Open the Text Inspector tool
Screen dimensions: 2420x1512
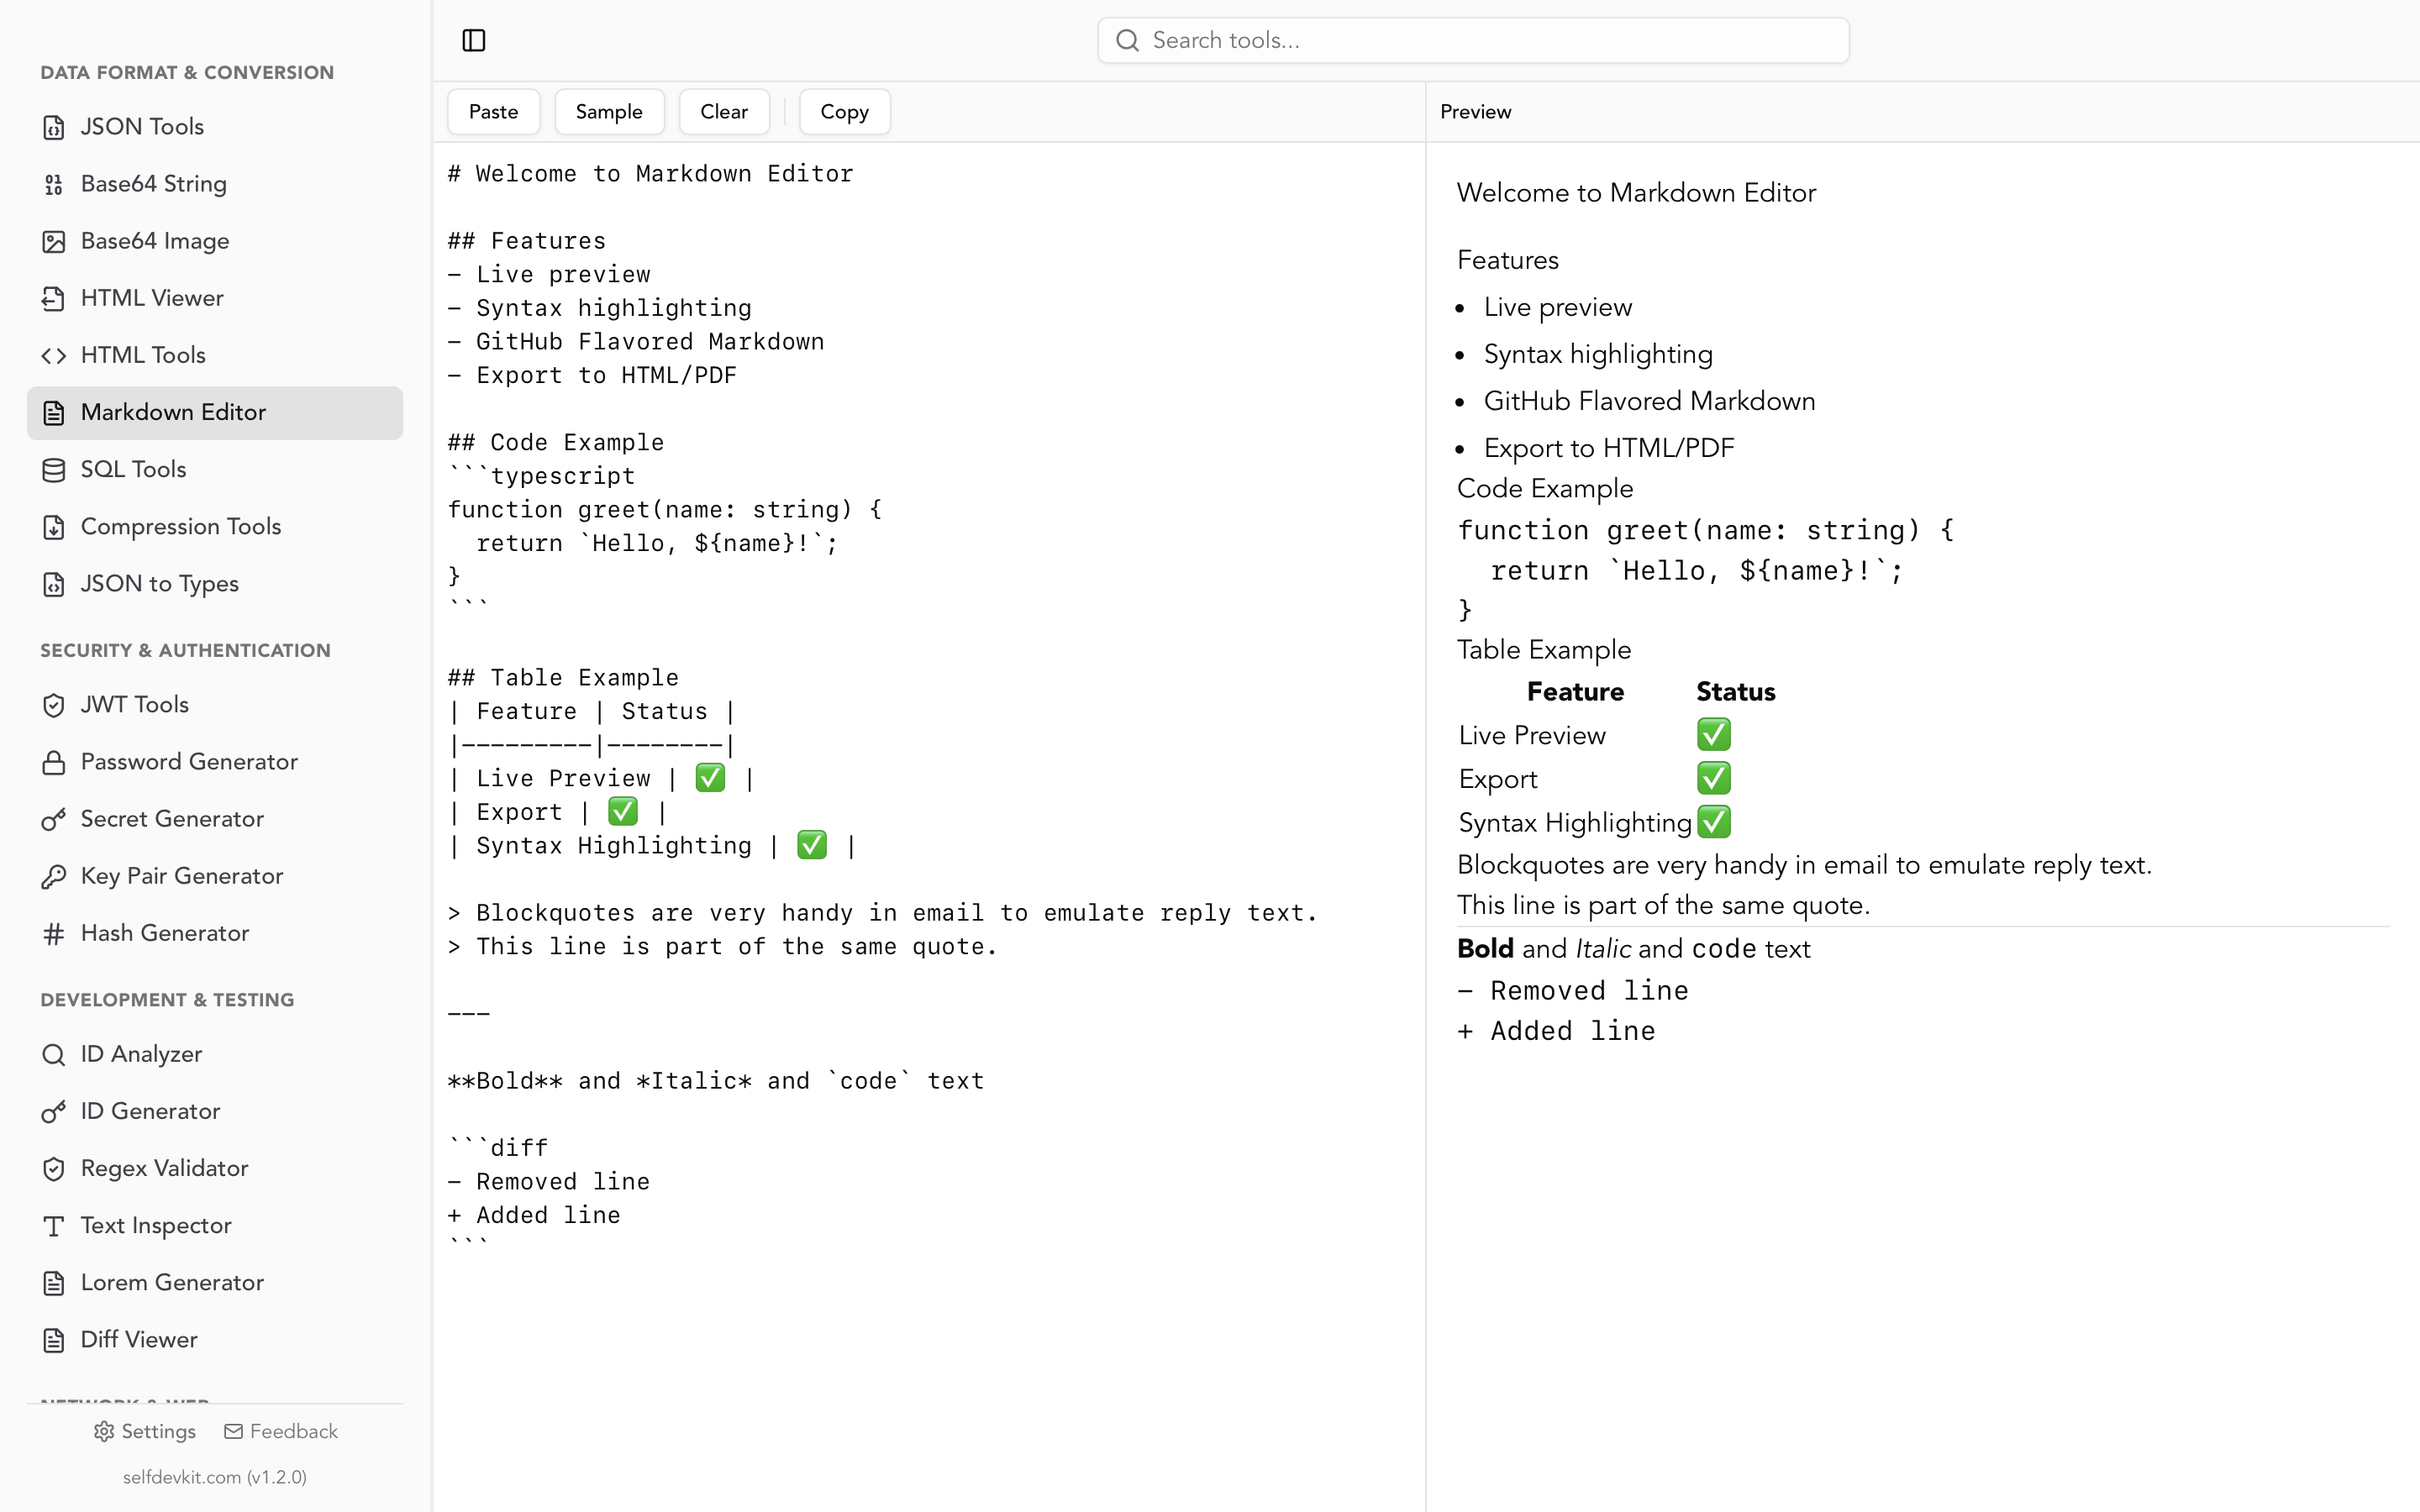click(x=215, y=1225)
